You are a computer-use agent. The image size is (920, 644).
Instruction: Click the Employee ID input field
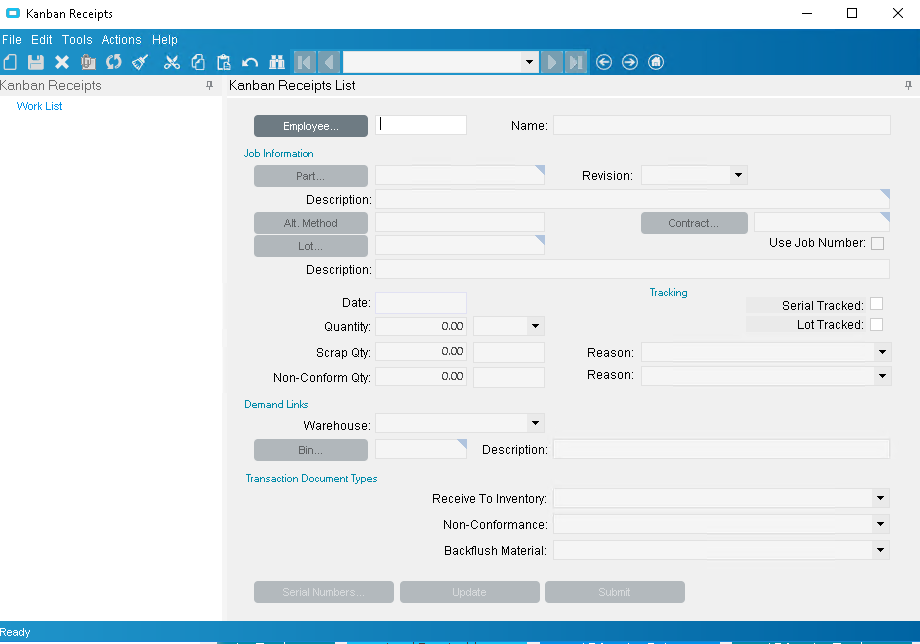[421, 125]
